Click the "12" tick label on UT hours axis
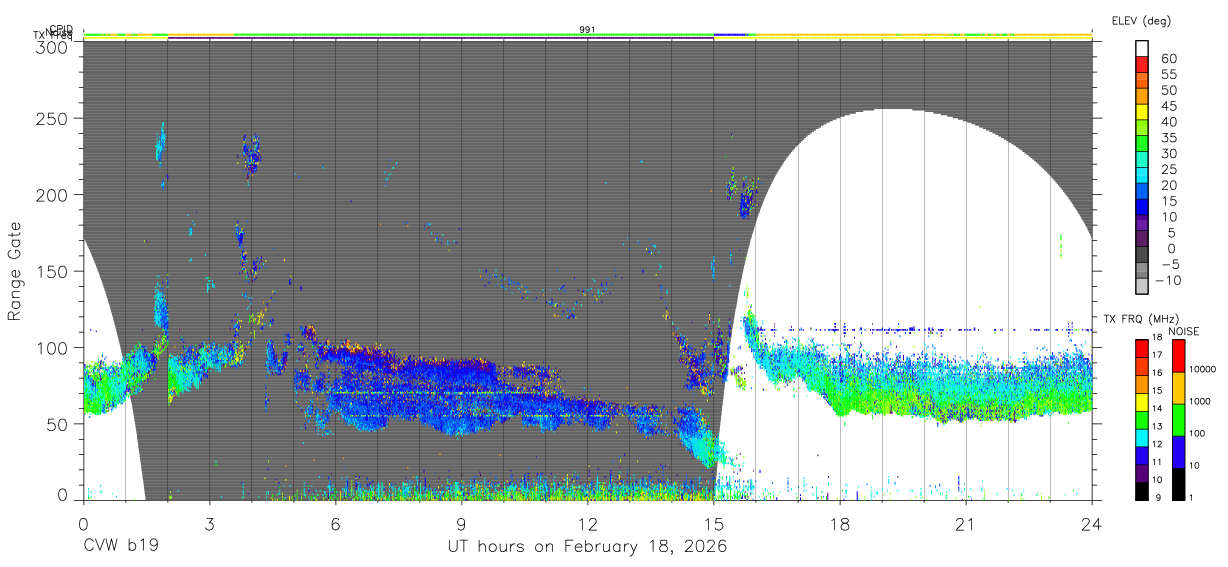Viewport: 1228px width, 567px height. coord(588,524)
